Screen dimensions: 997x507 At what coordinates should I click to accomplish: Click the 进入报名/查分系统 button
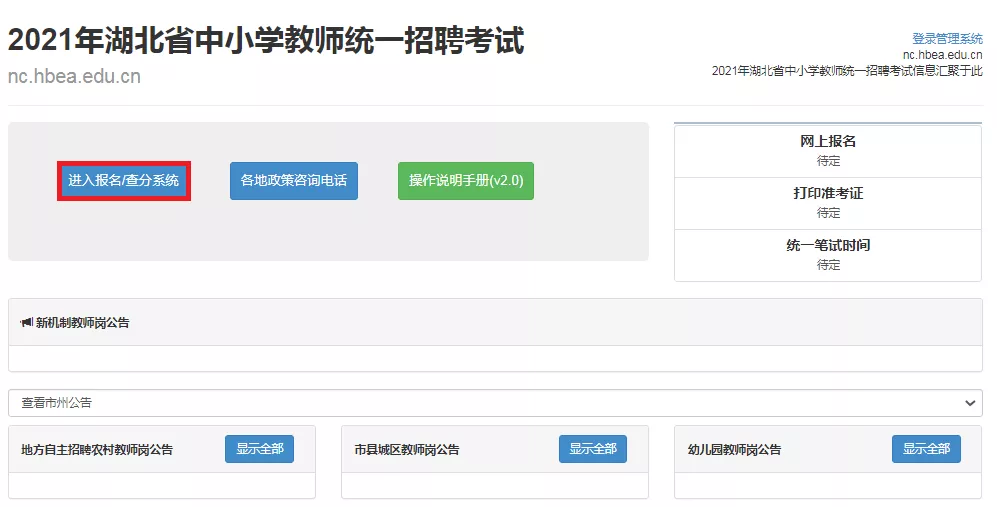tap(124, 181)
